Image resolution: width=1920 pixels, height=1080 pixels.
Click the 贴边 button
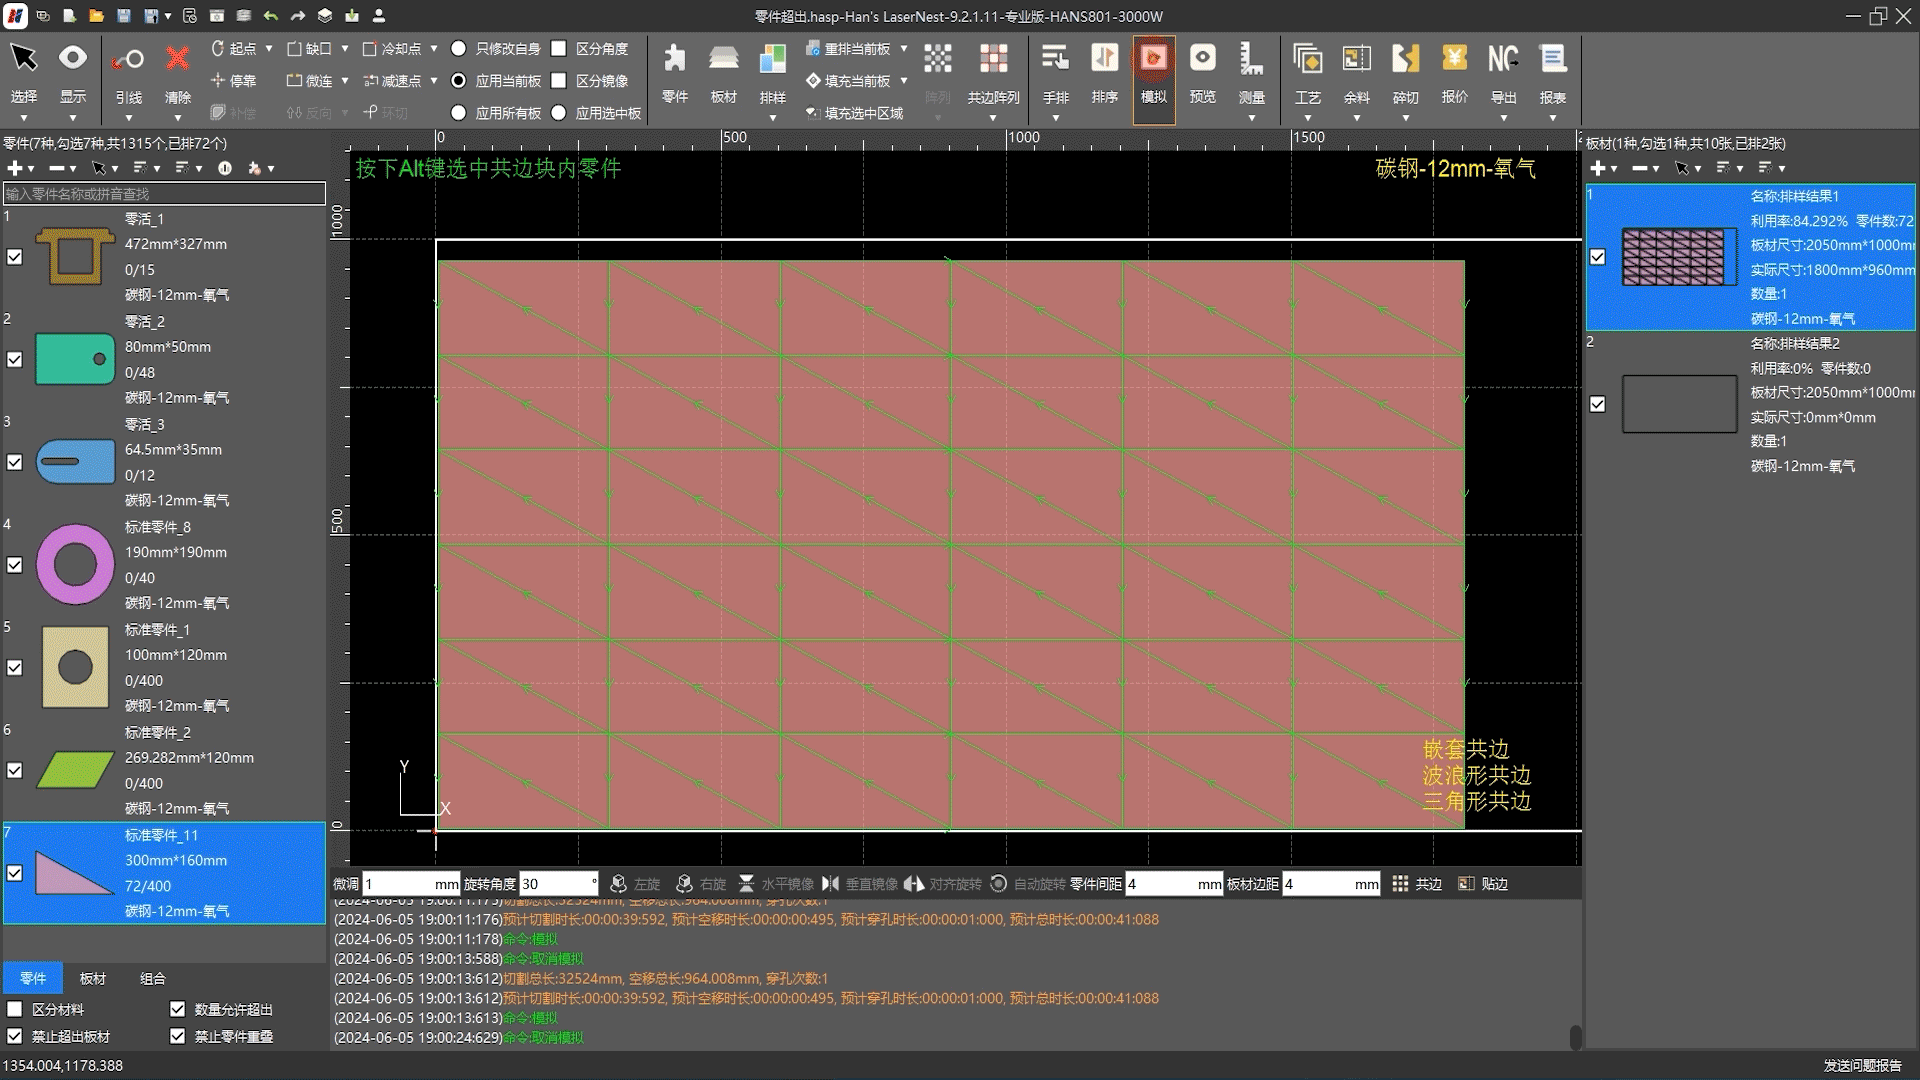click(x=1484, y=884)
